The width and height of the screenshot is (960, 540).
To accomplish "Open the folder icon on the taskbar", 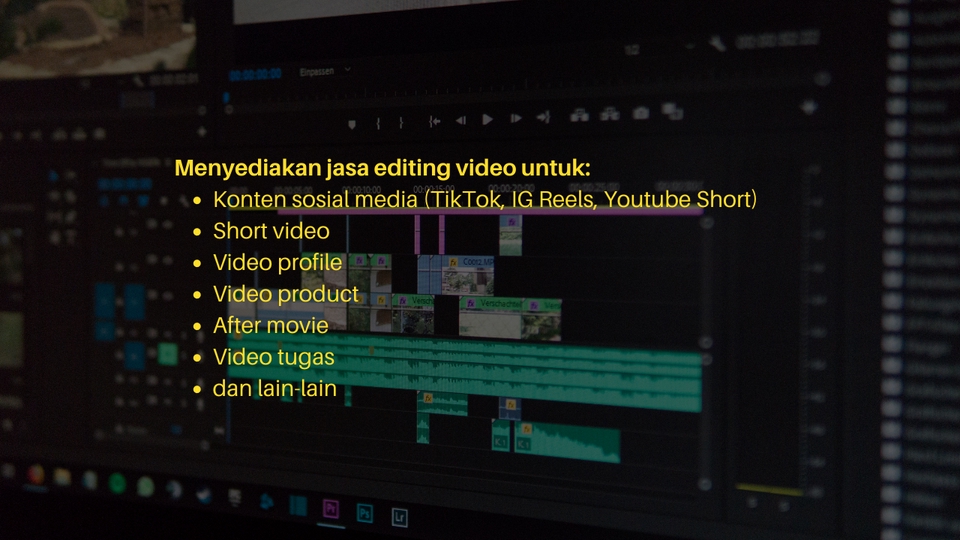I will 62,476.
